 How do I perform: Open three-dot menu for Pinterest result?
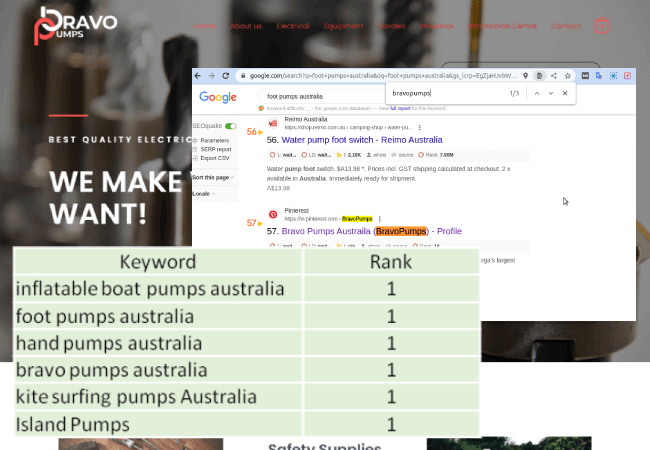point(379,219)
